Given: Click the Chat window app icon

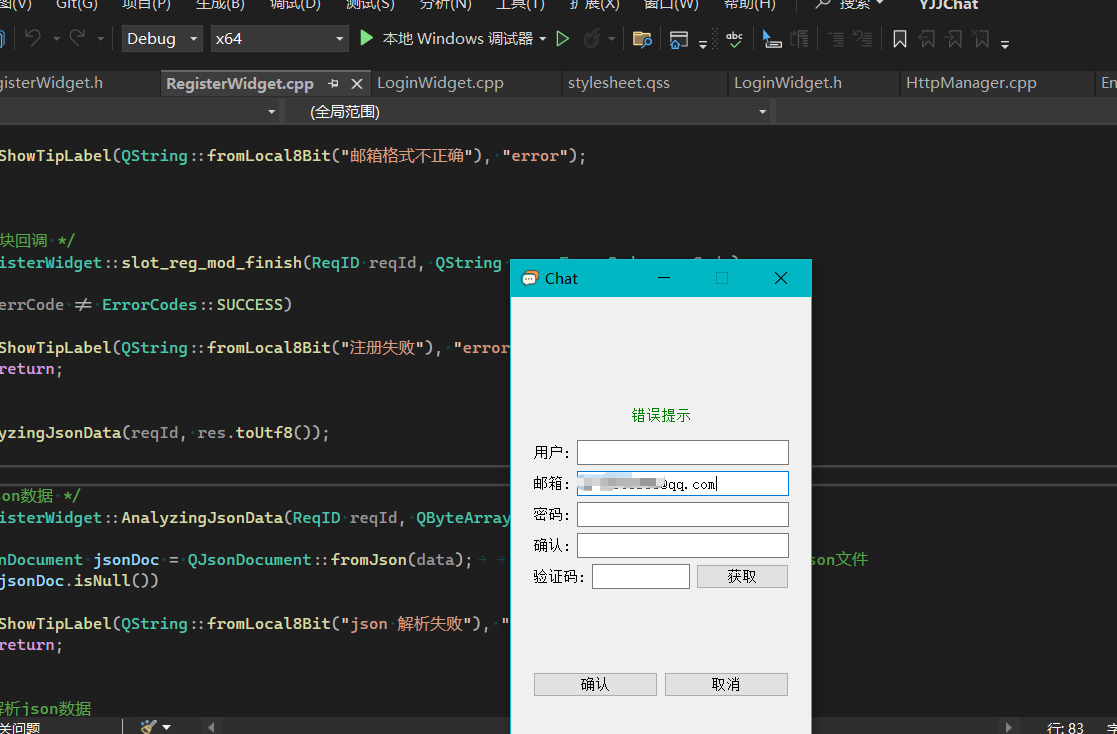Looking at the screenshot, I should (x=529, y=278).
